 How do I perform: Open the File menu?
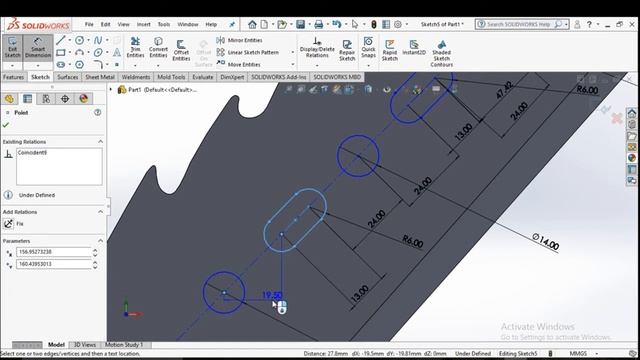[89, 24]
